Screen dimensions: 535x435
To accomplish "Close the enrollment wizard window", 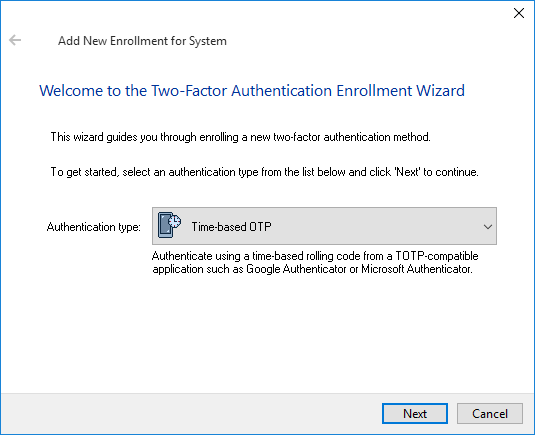I will [519, 13].
